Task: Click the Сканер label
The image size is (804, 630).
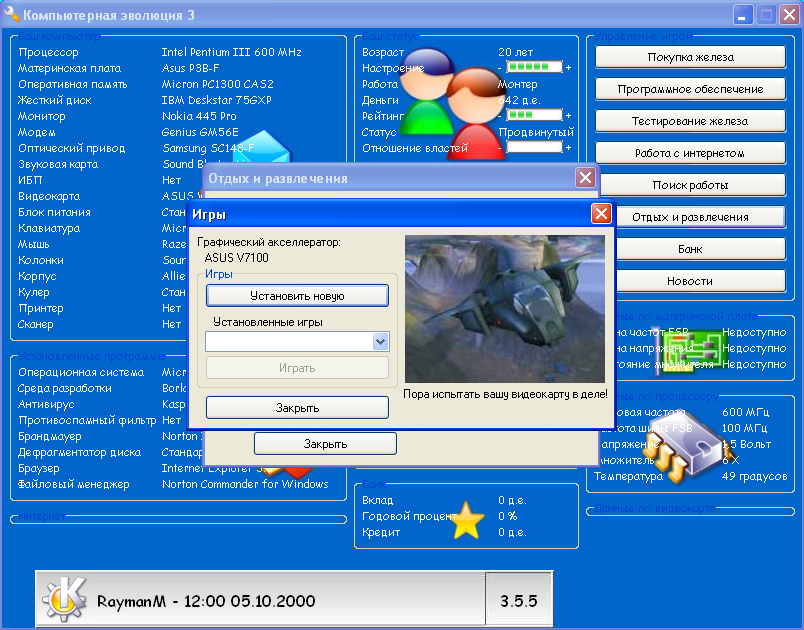Action: pos(35,324)
